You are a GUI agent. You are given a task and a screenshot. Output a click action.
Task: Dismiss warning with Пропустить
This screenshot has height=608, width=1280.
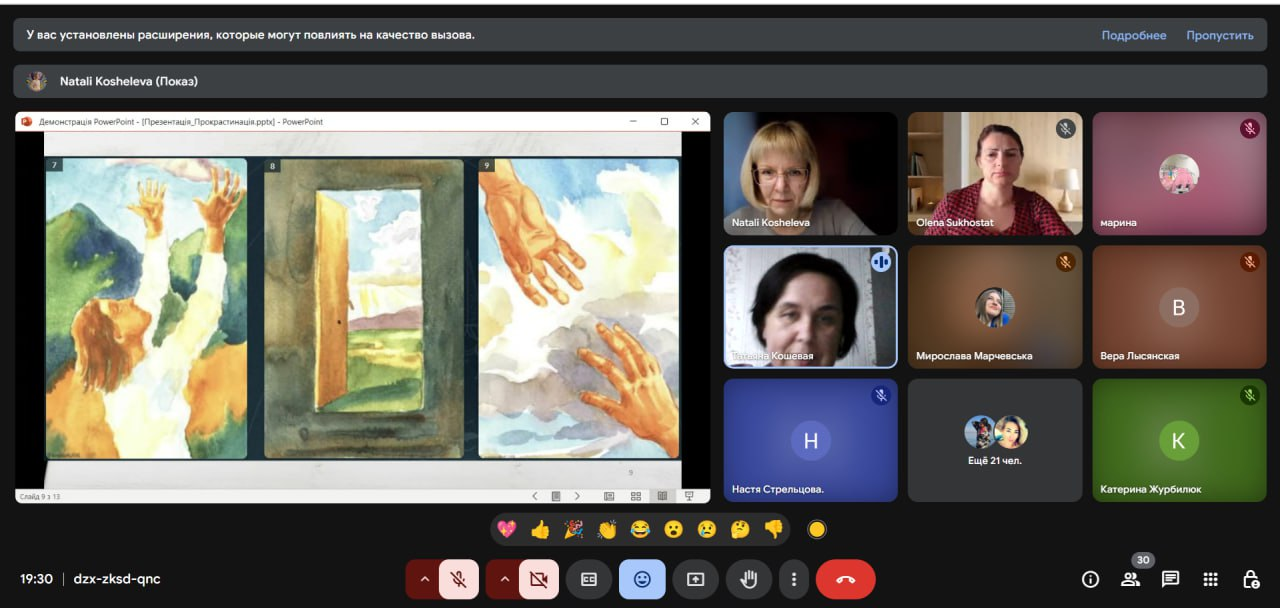pos(1219,35)
